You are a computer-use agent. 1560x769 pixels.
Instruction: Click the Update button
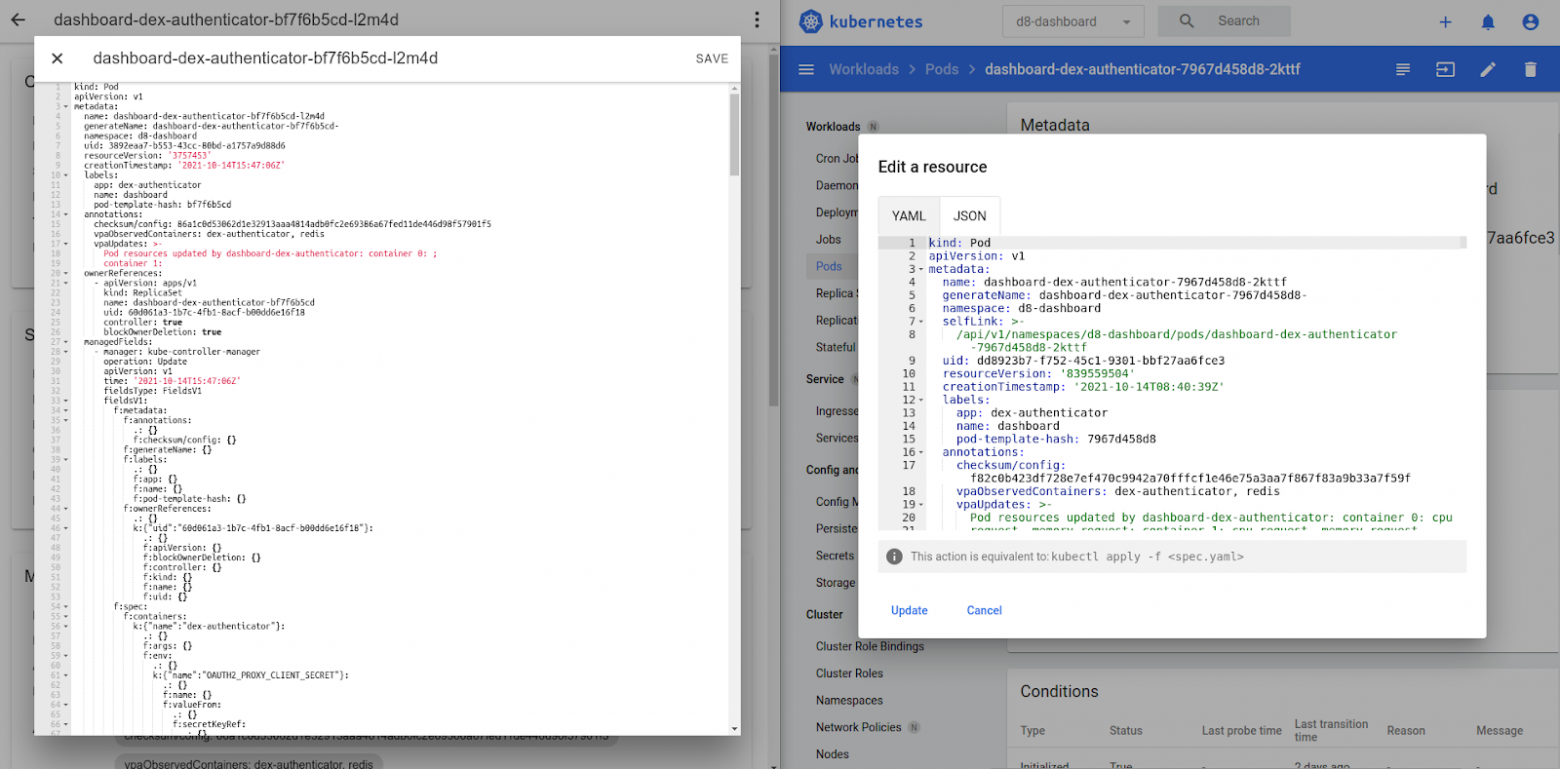click(x=909, y=610)
